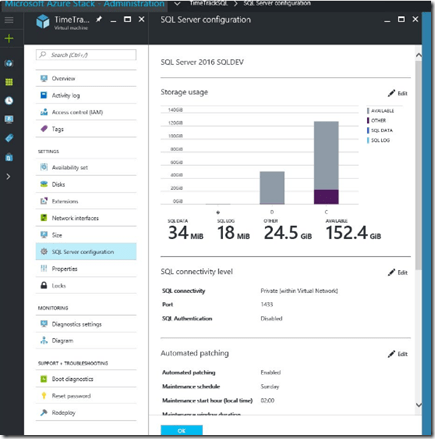Minimize the SQL Server configuration blade

click(387, 21)
